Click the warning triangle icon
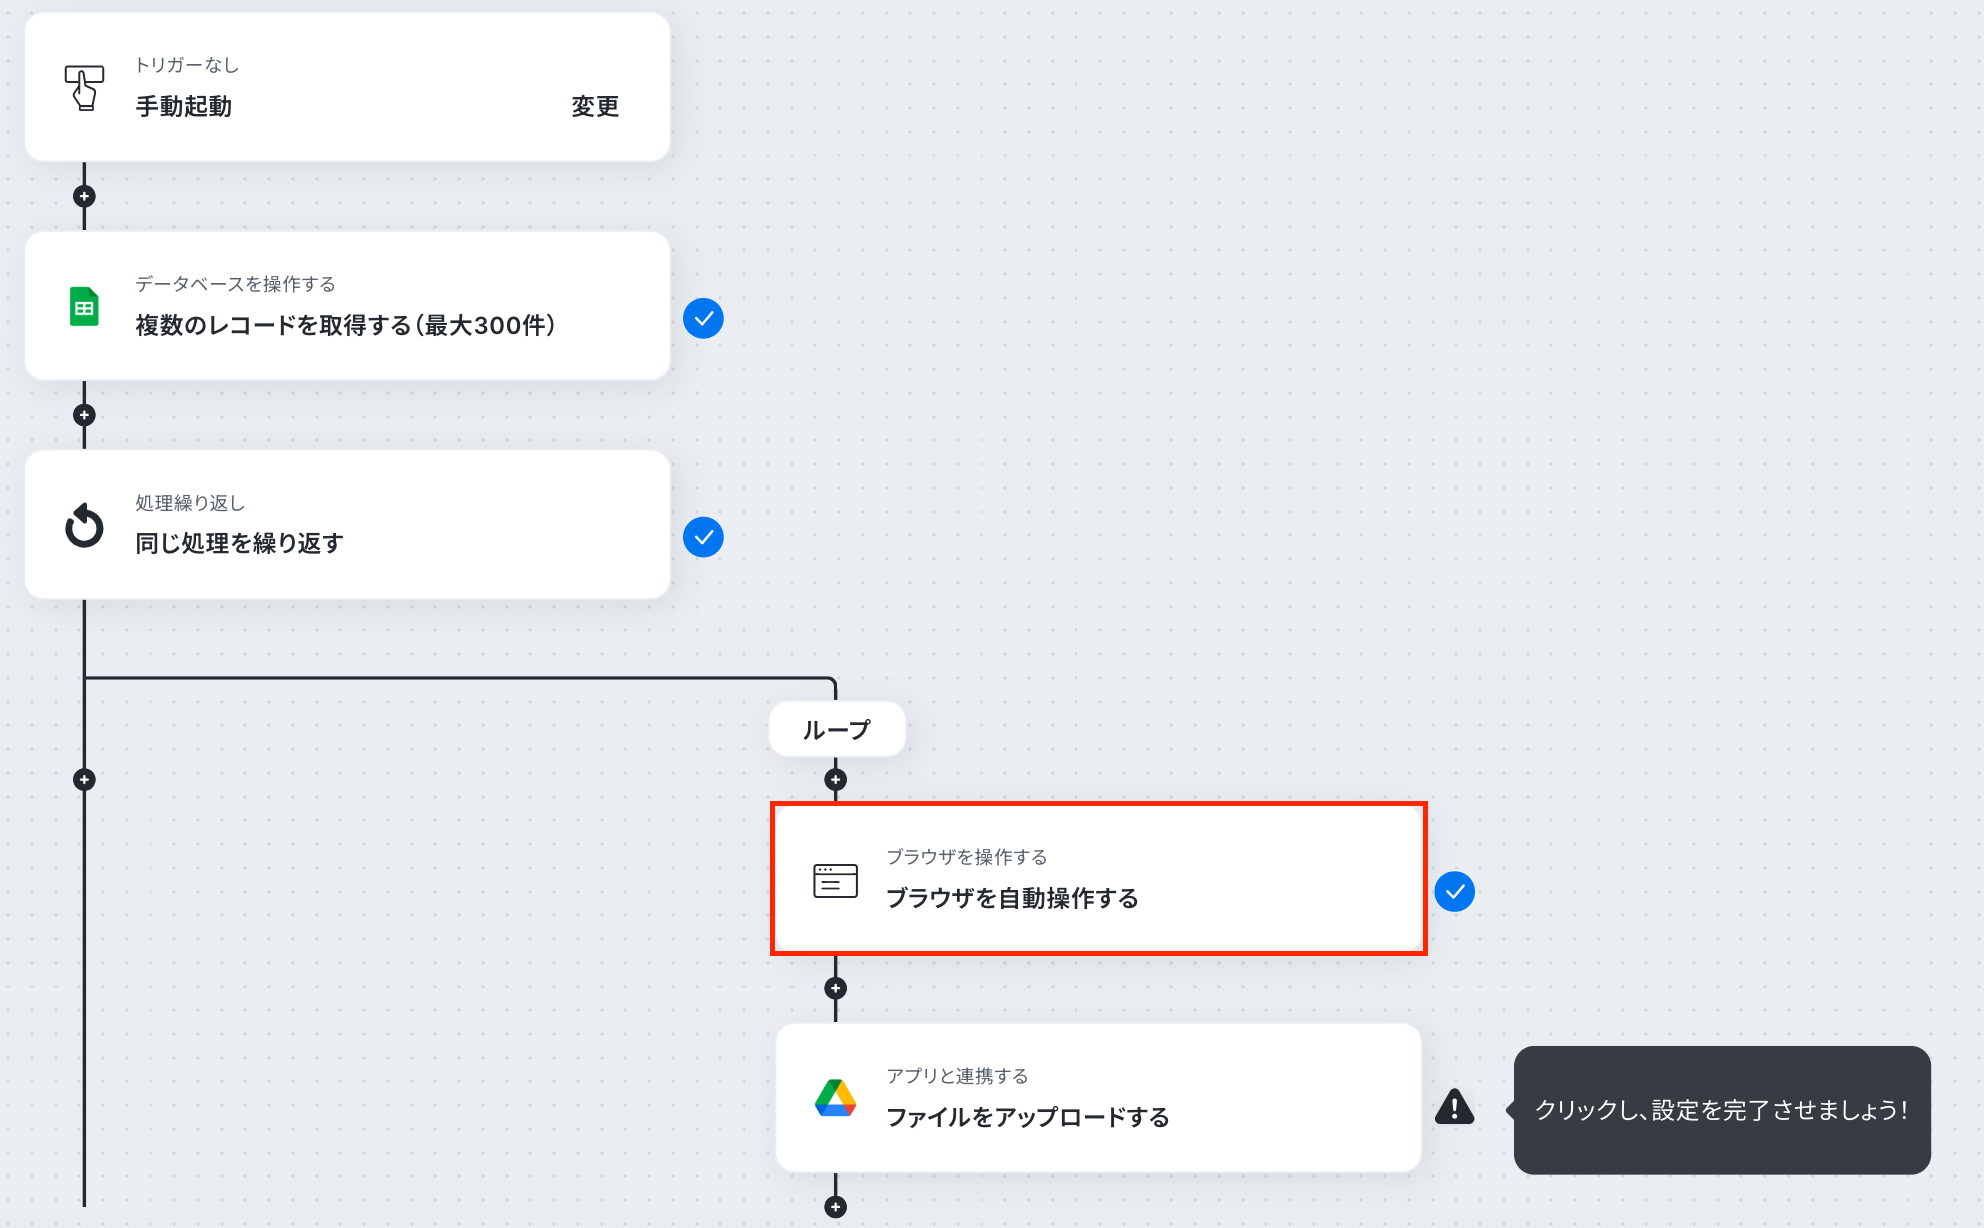1984x1228 pixels. 1454,1108
